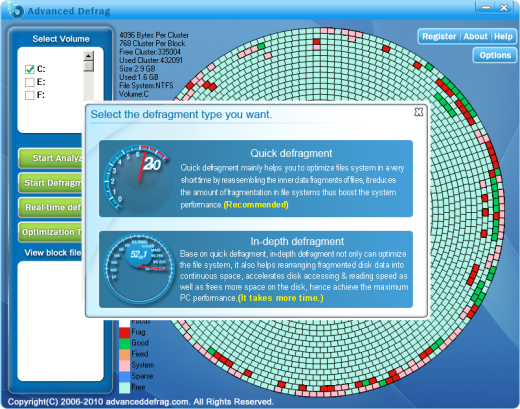
Task: Click the 'View block file' label
Action: 53,253
